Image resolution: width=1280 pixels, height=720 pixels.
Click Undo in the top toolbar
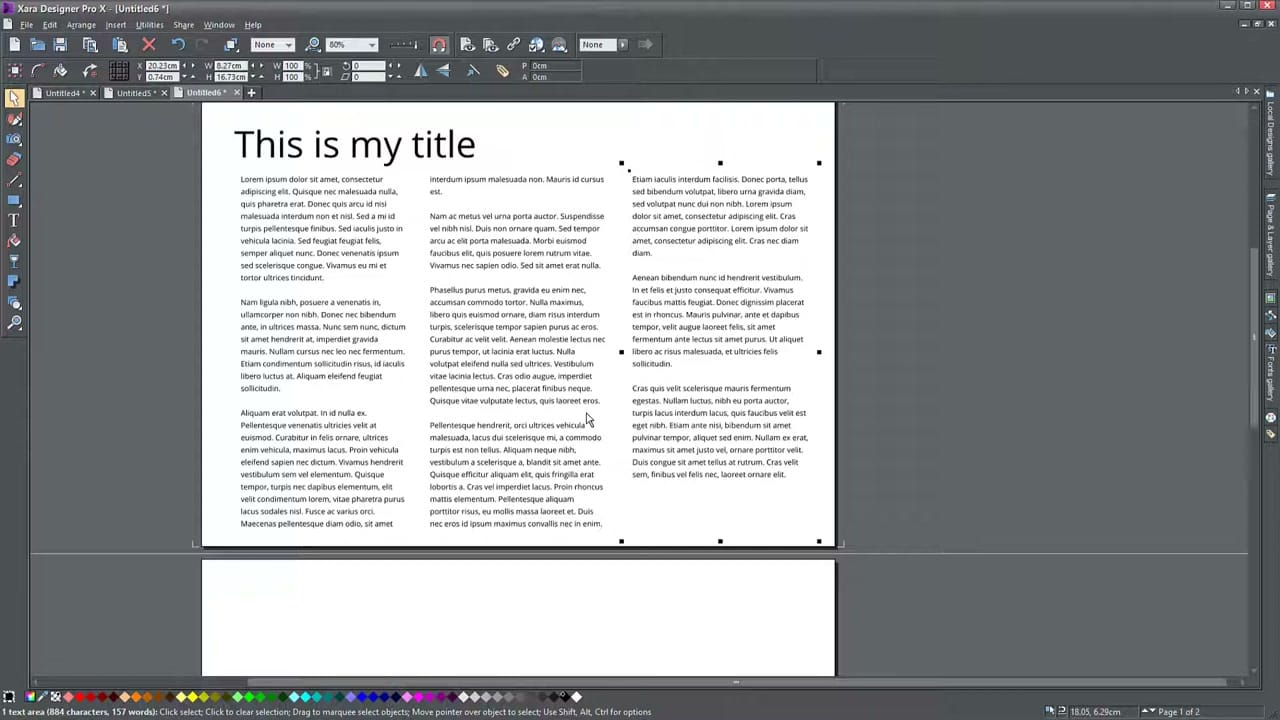pos(178,44)
